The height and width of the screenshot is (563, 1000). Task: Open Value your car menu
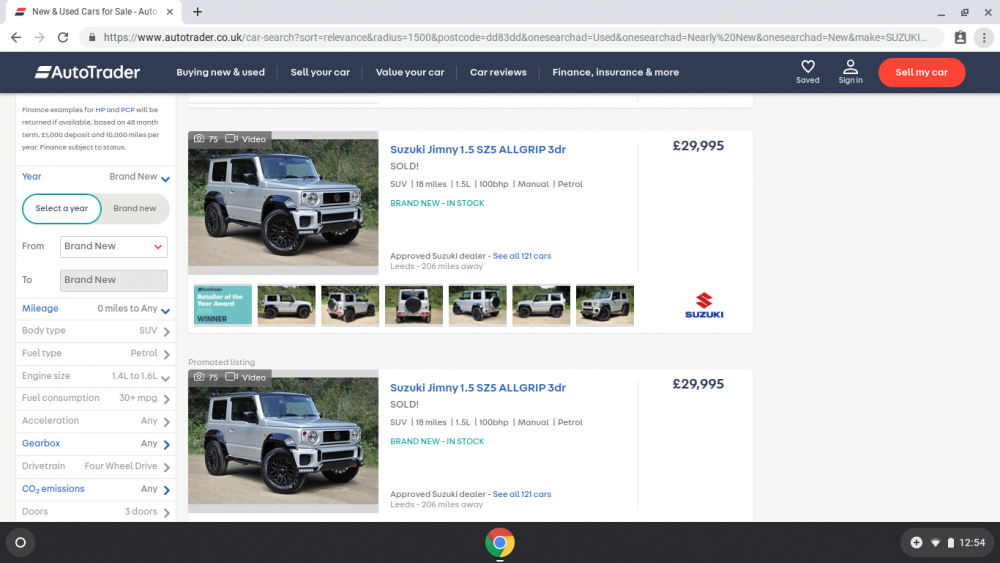pos(409,72)
